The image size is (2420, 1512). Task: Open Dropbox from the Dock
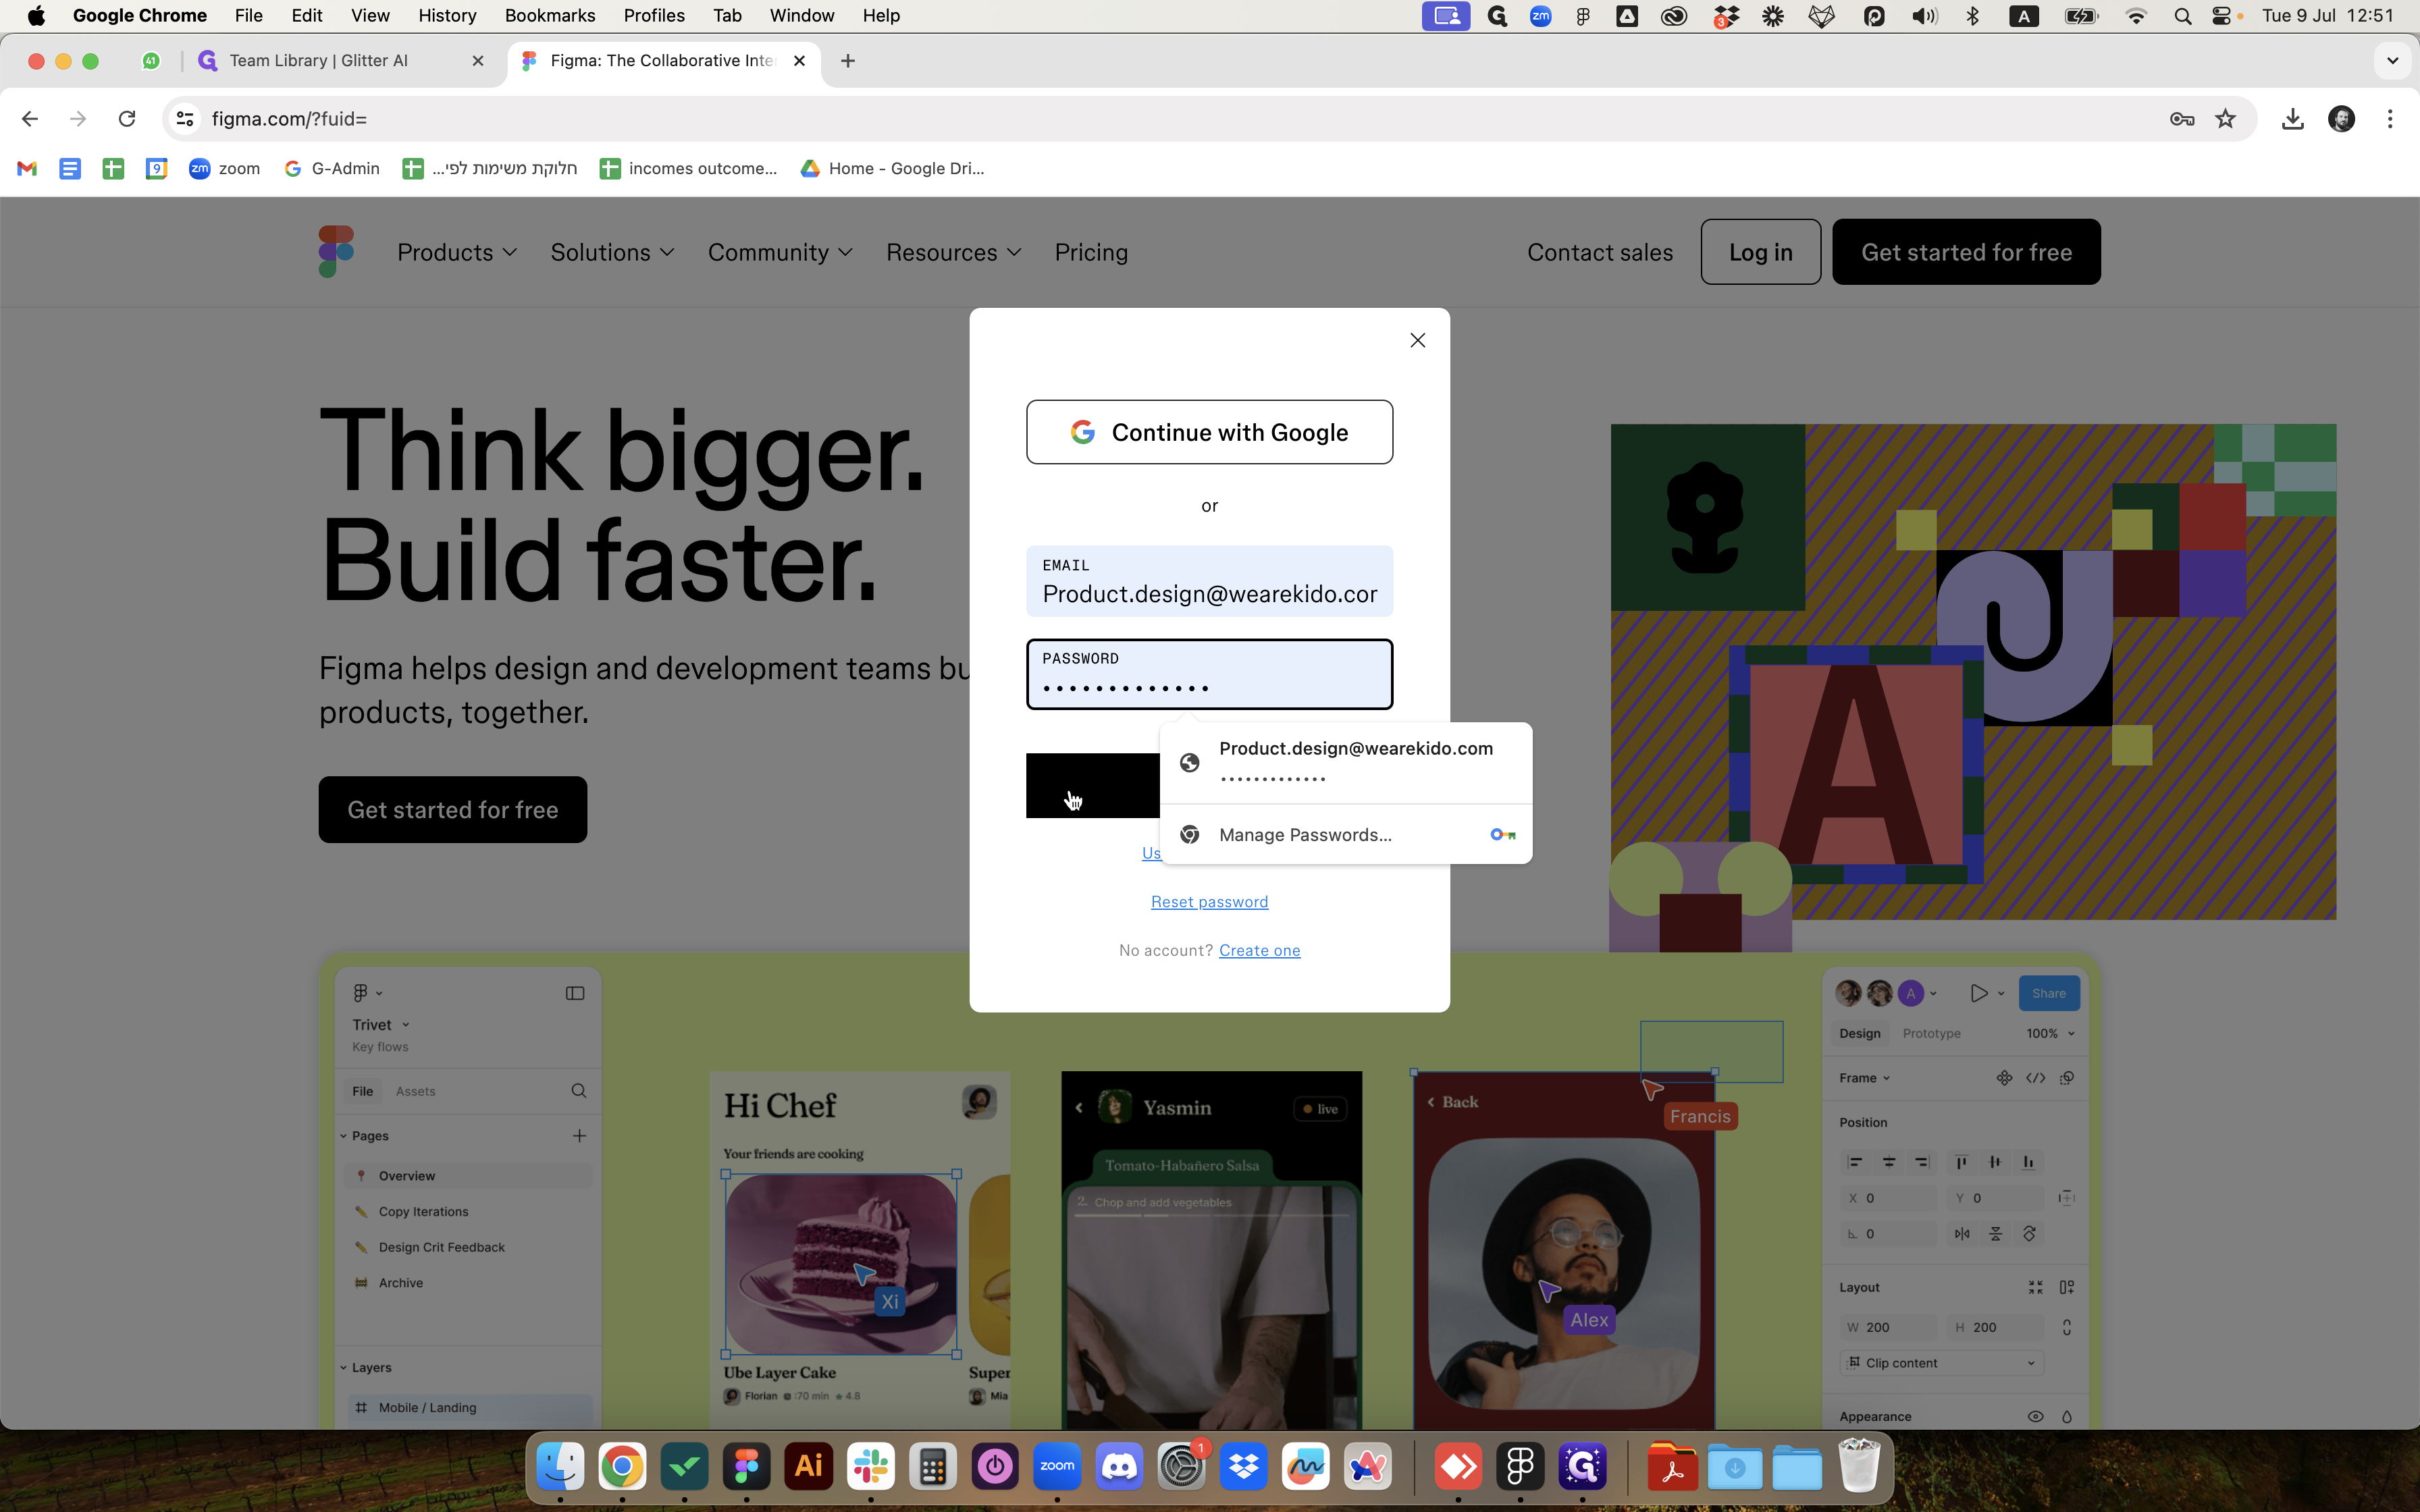(x=1244, y=1467)
